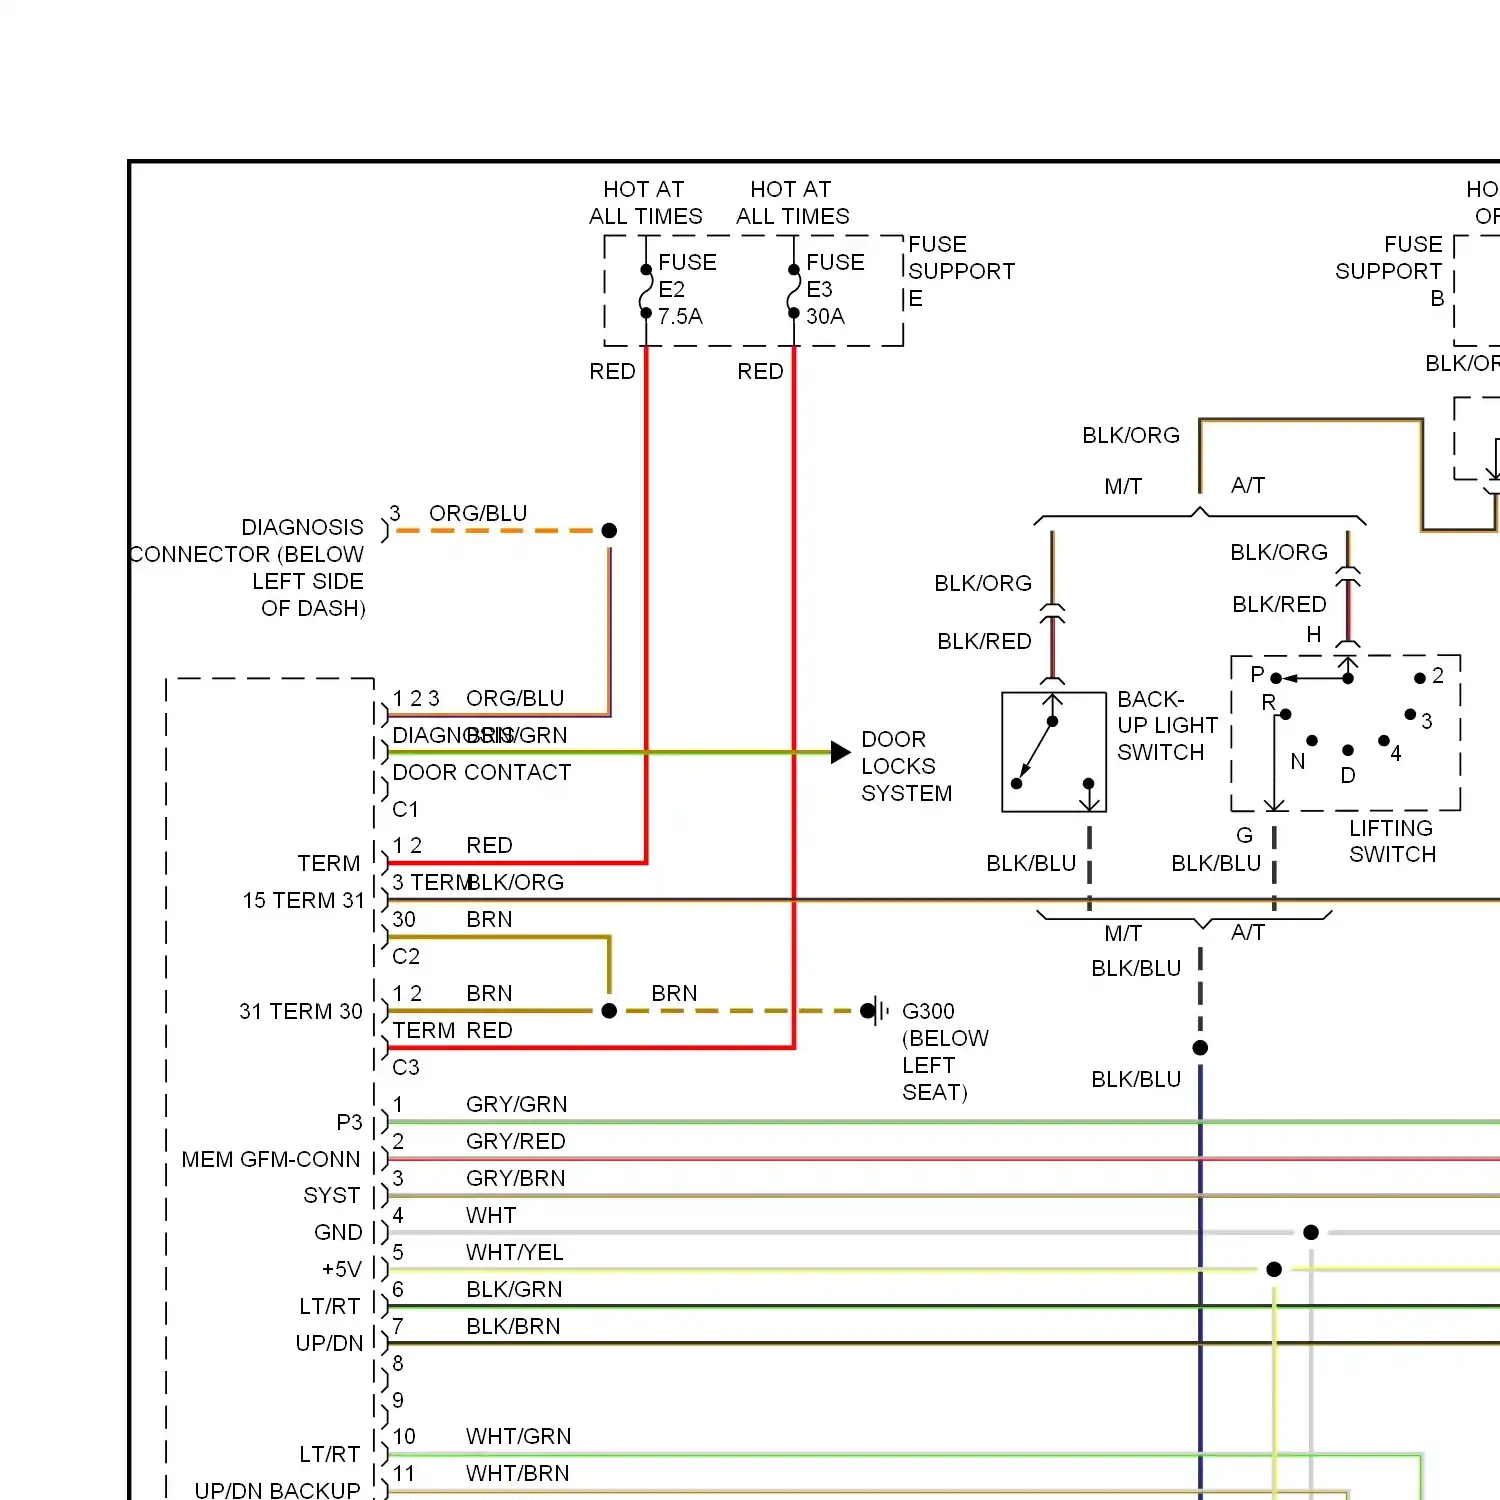Click the BLK/BRN wire label
Image resolution: width=1500 pixels, height=1500 pixels.
(x=513, y=1326)
